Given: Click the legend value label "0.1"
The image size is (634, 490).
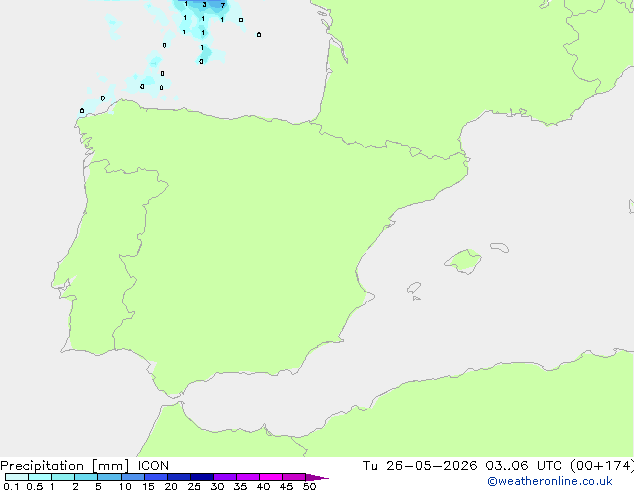Looking at the screenshot, I should point(11,486).
